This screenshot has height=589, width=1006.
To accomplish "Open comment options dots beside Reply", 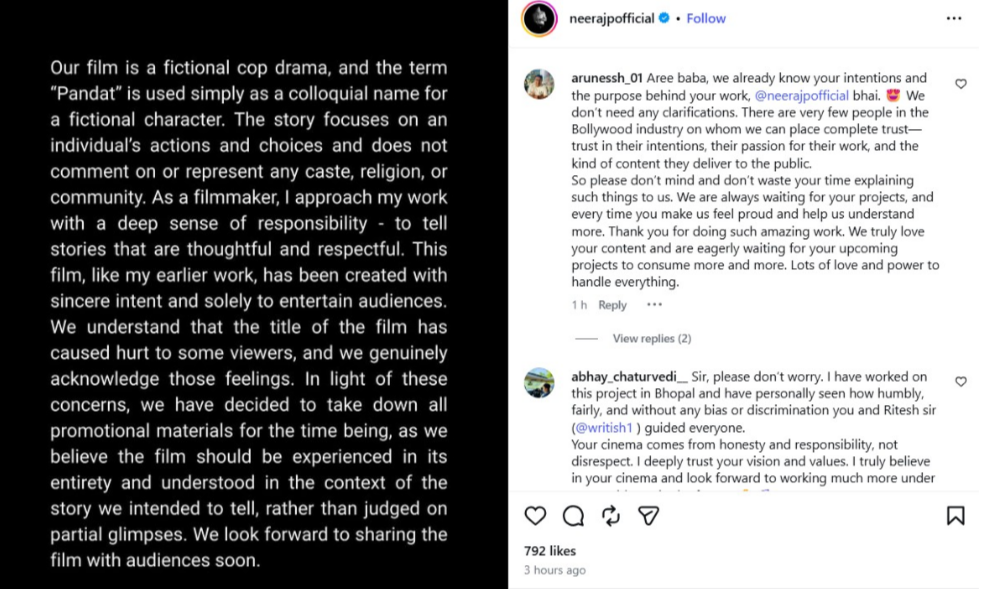I will [x=654, y=305].
